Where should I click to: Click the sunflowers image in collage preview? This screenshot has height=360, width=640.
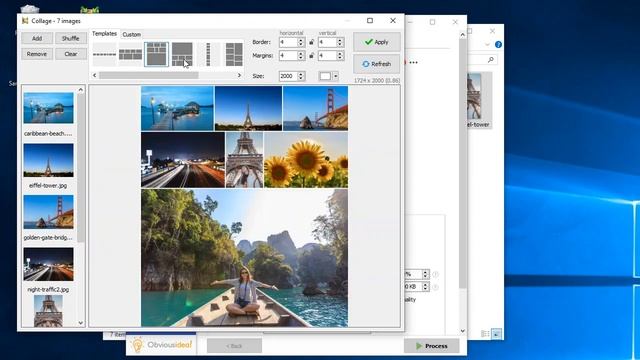(x=306, y=160)
